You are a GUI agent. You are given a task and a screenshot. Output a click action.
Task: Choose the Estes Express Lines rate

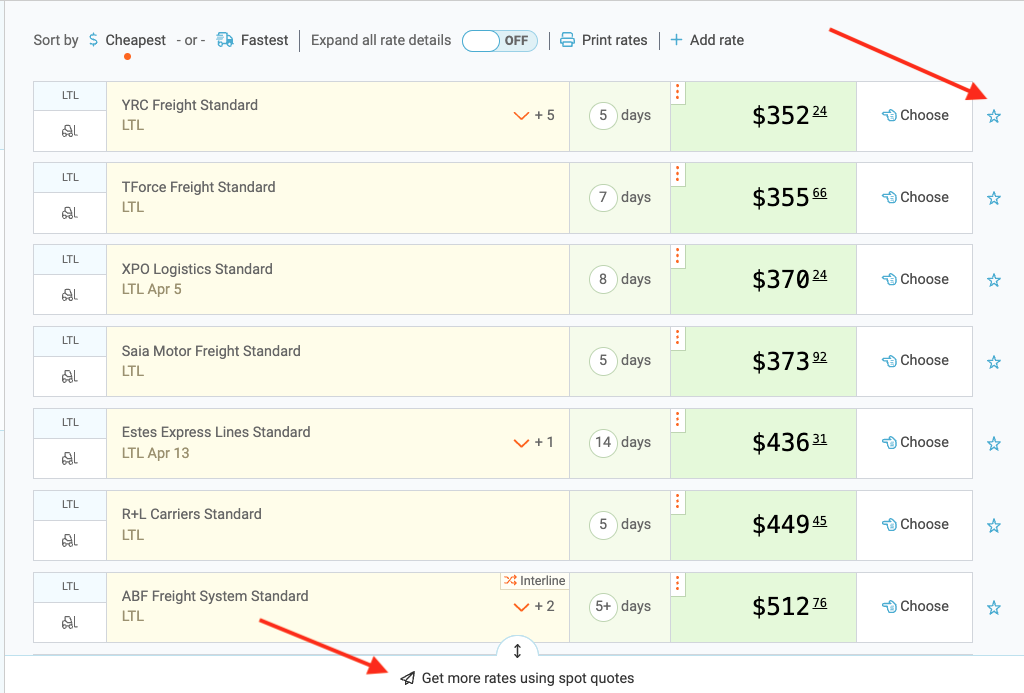point(914,442)
